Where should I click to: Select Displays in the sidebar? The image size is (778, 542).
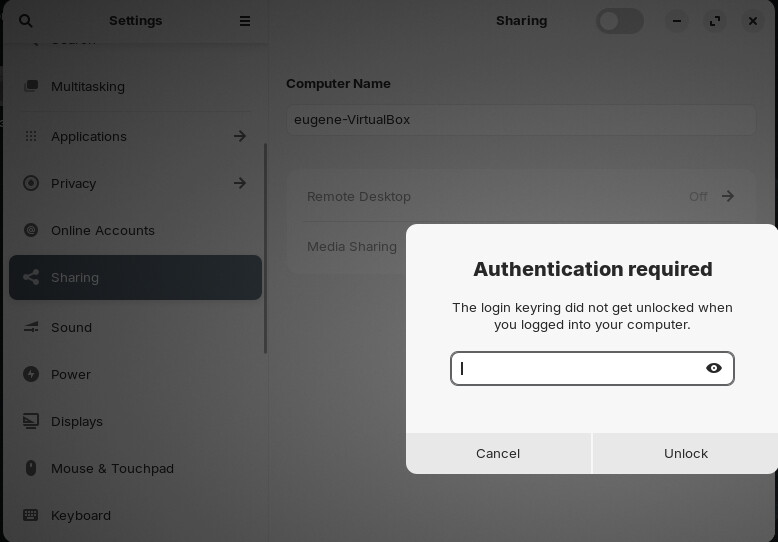77,421
